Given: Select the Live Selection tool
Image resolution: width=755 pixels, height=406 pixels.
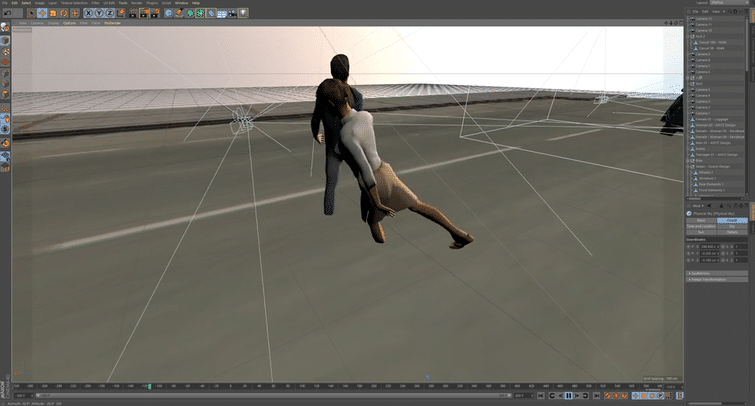Looking at the screenshot, I should point(31,13).
